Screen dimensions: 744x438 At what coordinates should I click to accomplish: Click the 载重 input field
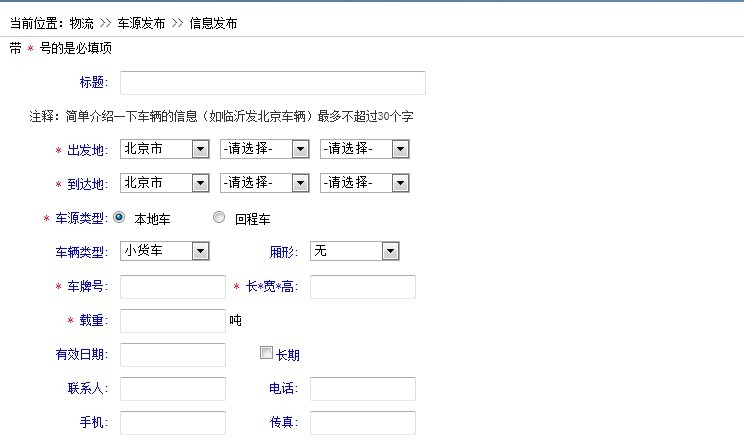coord(173,321)
